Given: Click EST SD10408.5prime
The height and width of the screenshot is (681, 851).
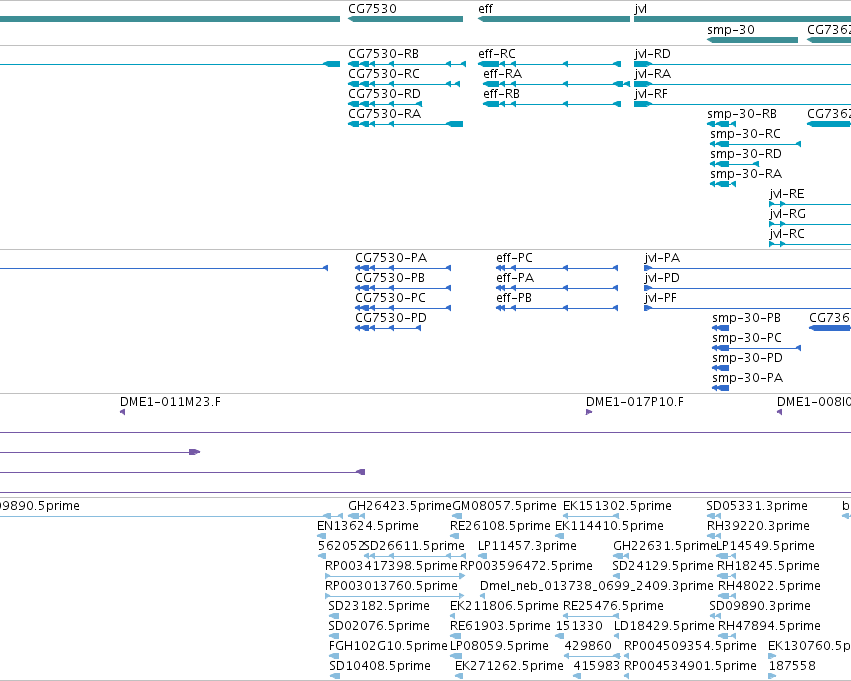Looking at the screenshot, I should 334,676.
